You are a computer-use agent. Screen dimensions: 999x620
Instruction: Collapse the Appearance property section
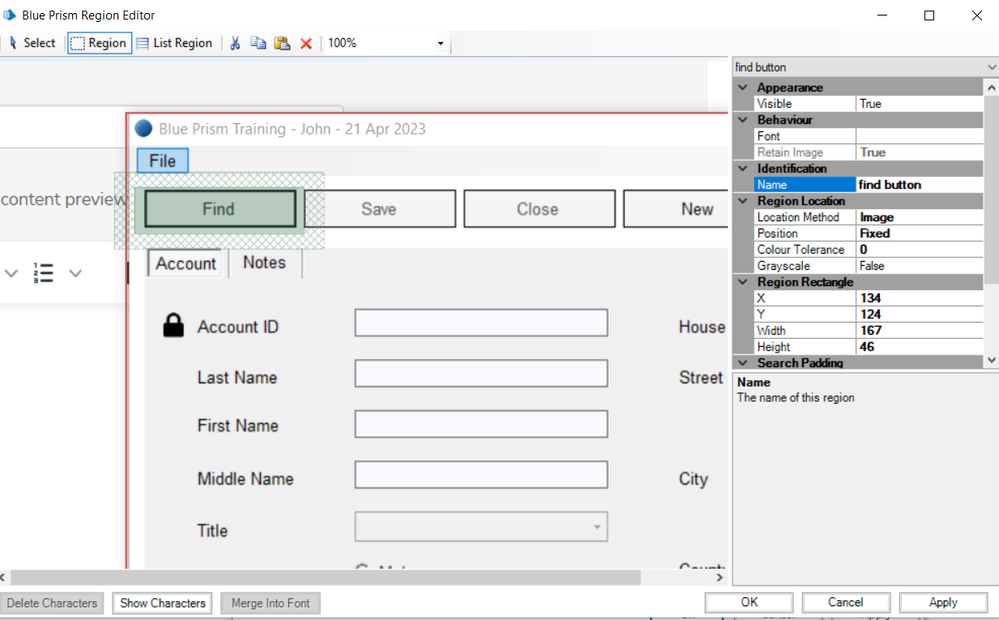pyautogui.click(x=743, y=88)
